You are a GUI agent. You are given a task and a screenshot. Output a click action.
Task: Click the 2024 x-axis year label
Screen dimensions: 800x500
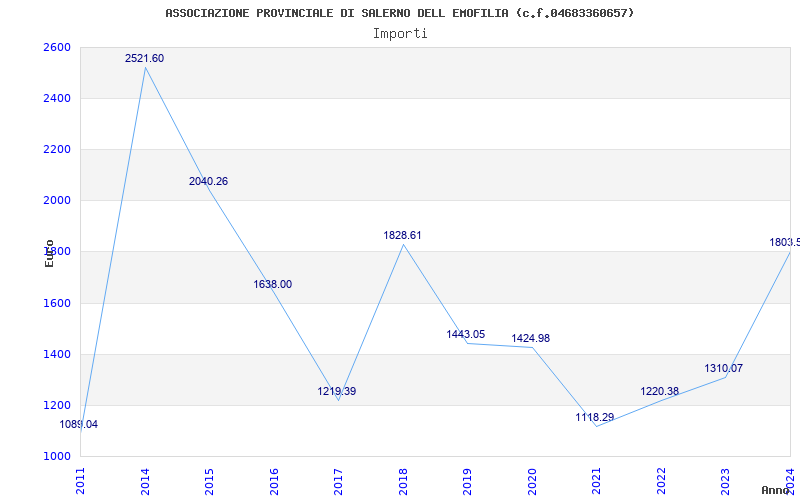click(790, 481)
